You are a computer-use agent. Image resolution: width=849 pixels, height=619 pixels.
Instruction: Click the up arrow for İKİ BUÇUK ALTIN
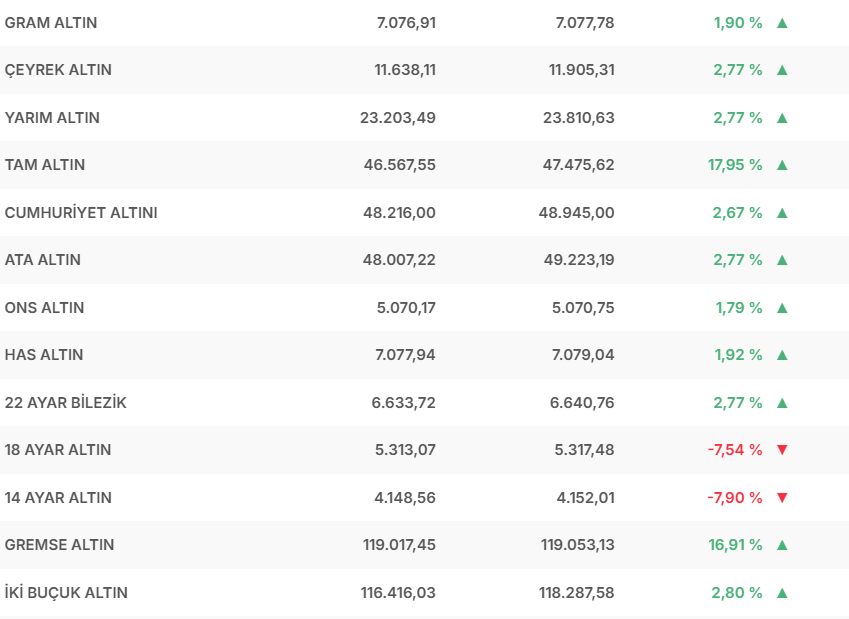(x=782, y=593)
